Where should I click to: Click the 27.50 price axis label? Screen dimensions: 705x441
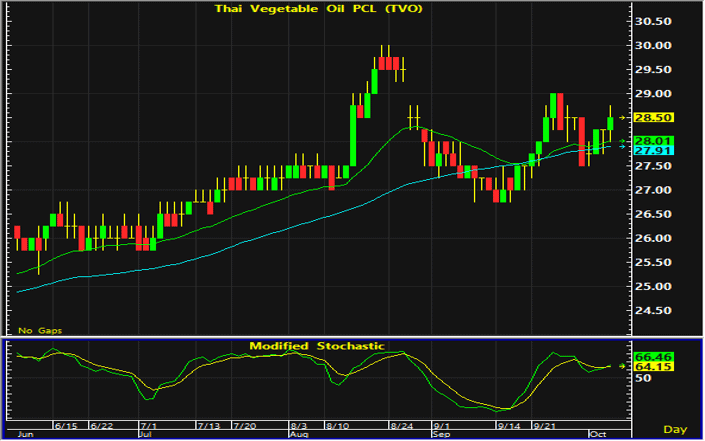click(653, 166)
